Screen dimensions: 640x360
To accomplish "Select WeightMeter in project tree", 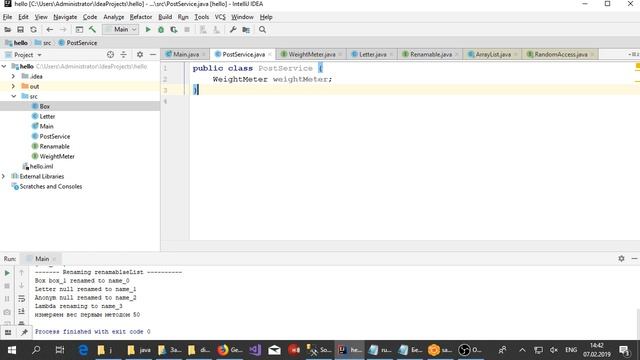I will coord(57,156).
